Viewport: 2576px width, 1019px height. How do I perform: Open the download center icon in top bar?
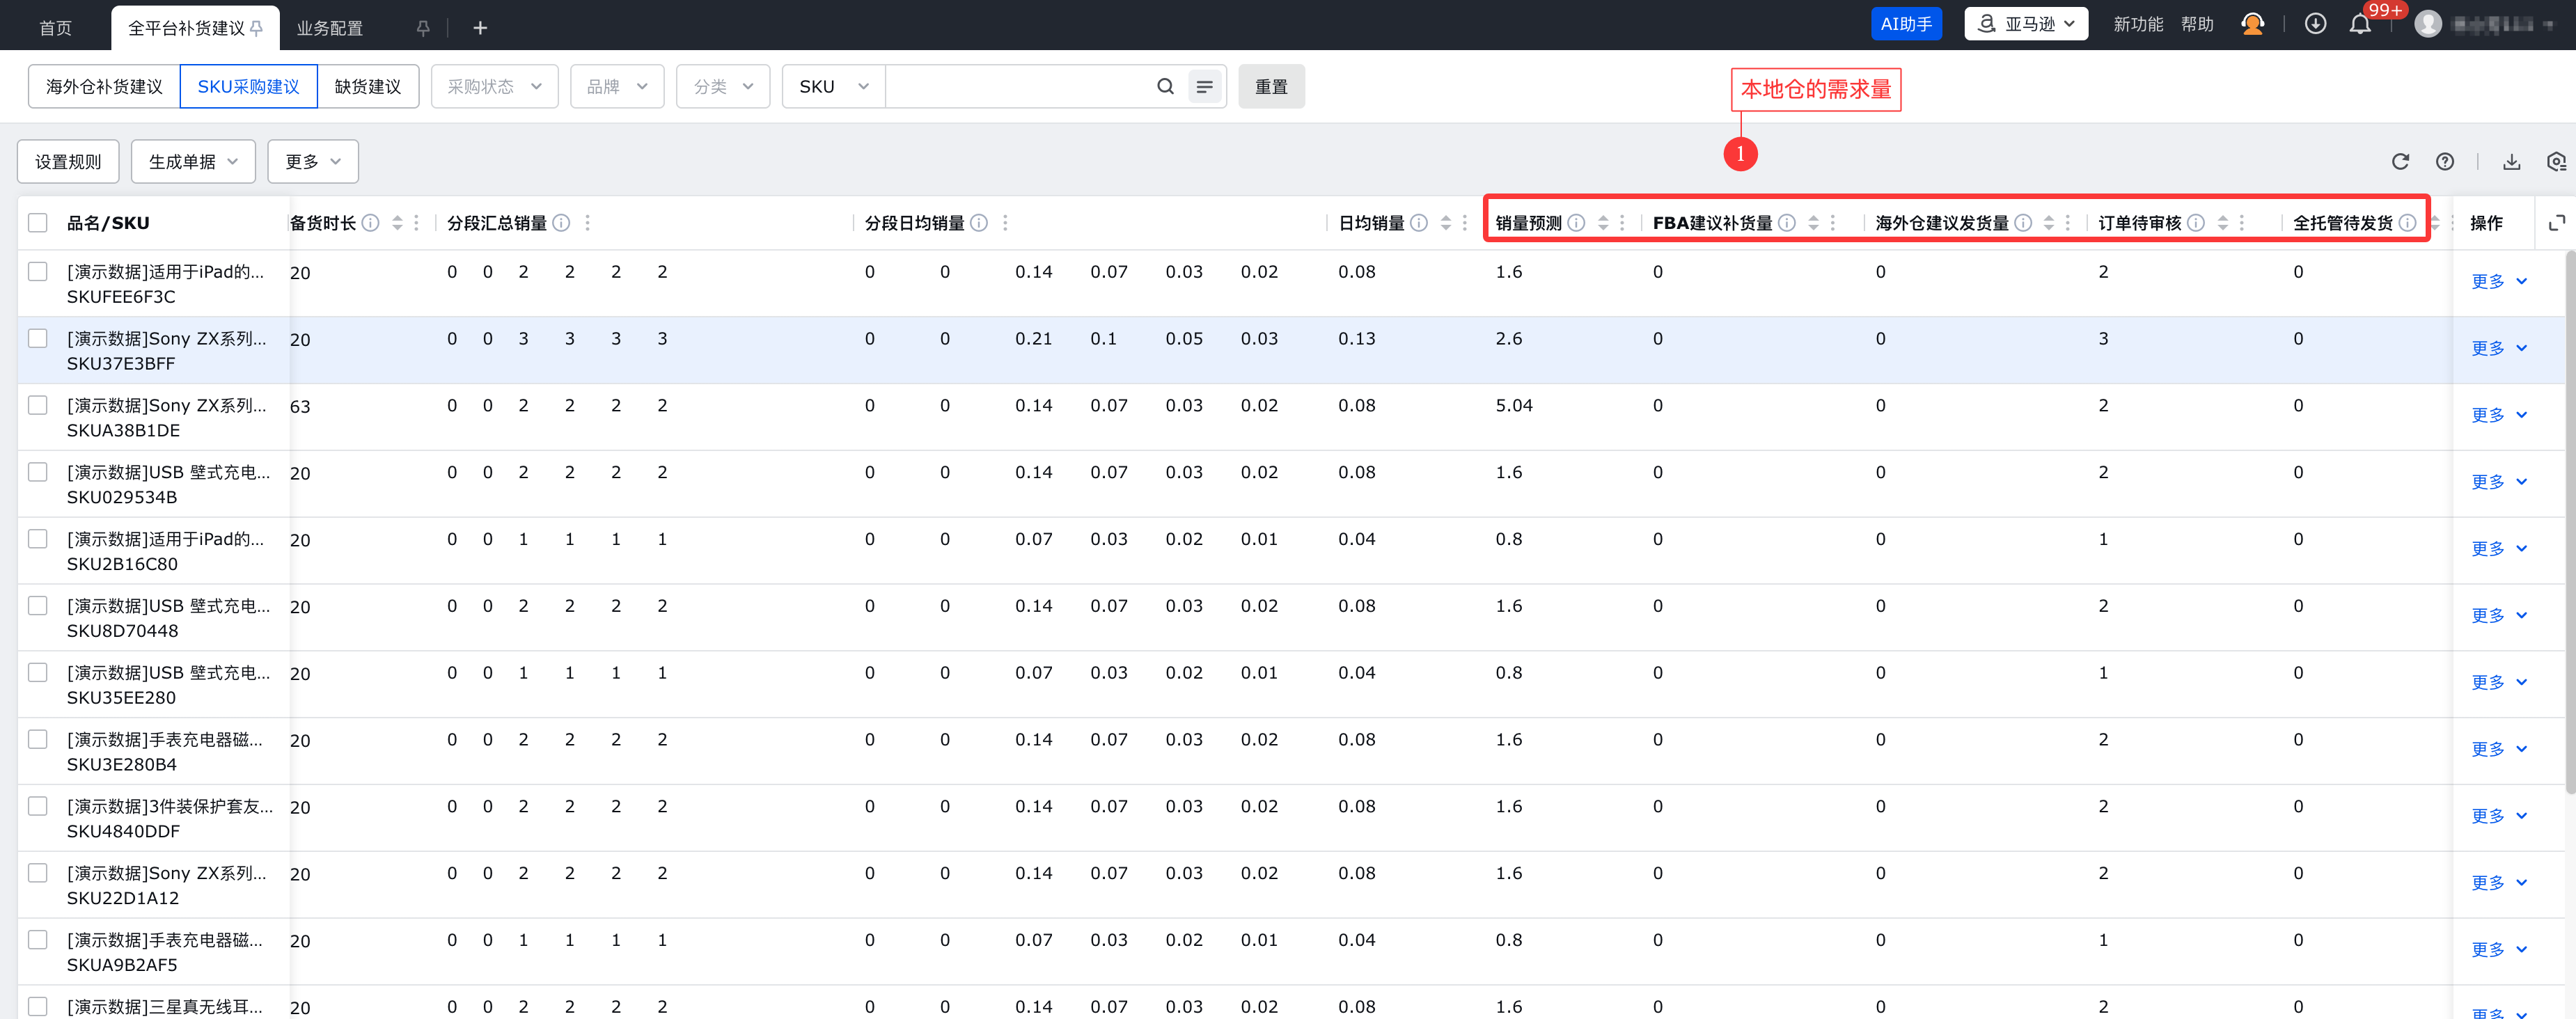point(2315,24)
